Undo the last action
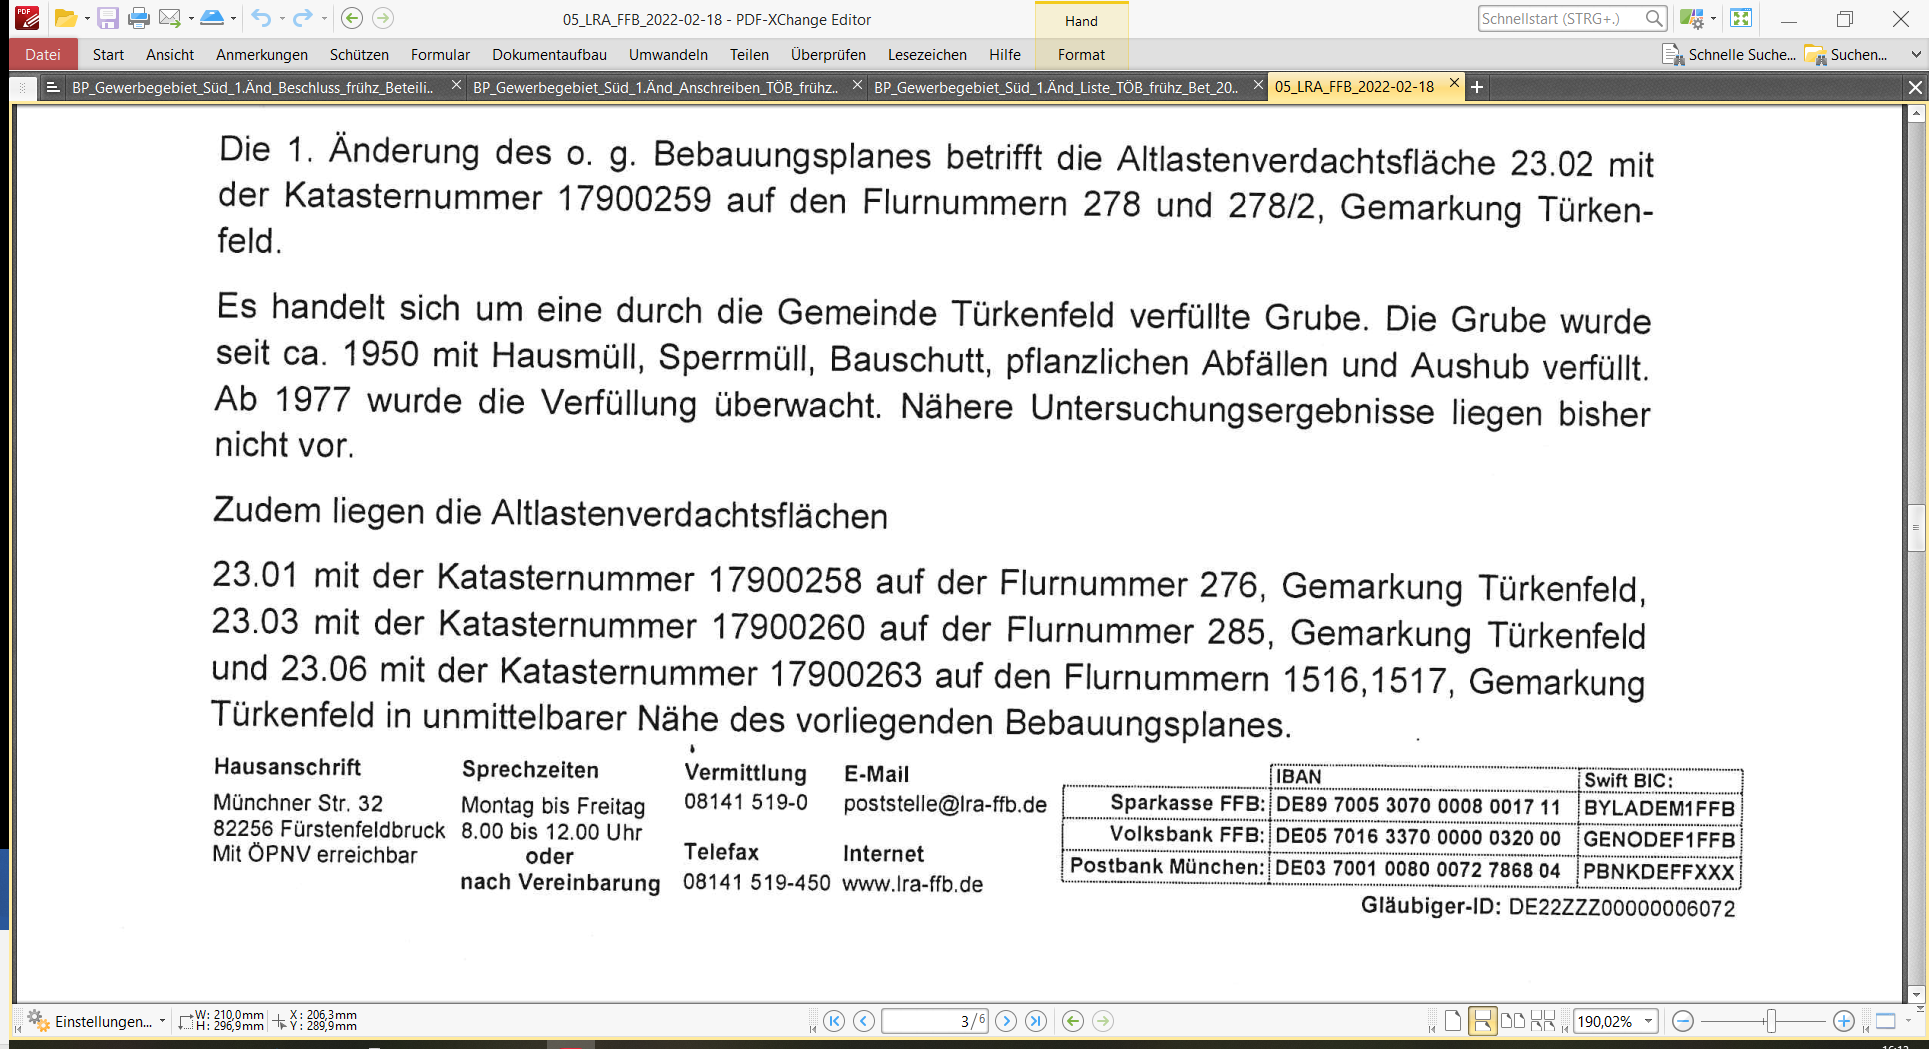This screenshot has width=1929, height=1049. 261,18
